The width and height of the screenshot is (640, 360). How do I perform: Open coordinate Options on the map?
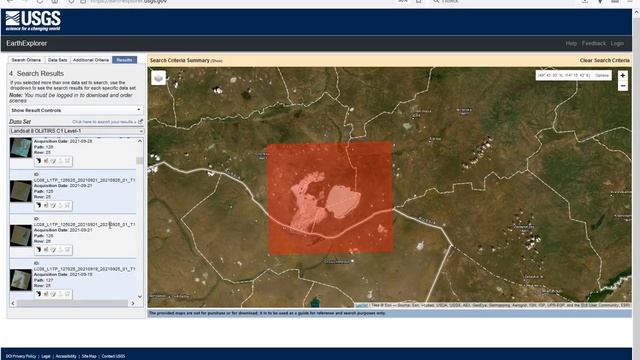[x=602, y=76]
